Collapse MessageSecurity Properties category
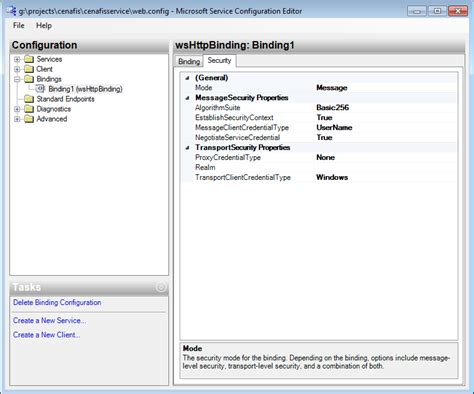474x394 pixels. 187,98
